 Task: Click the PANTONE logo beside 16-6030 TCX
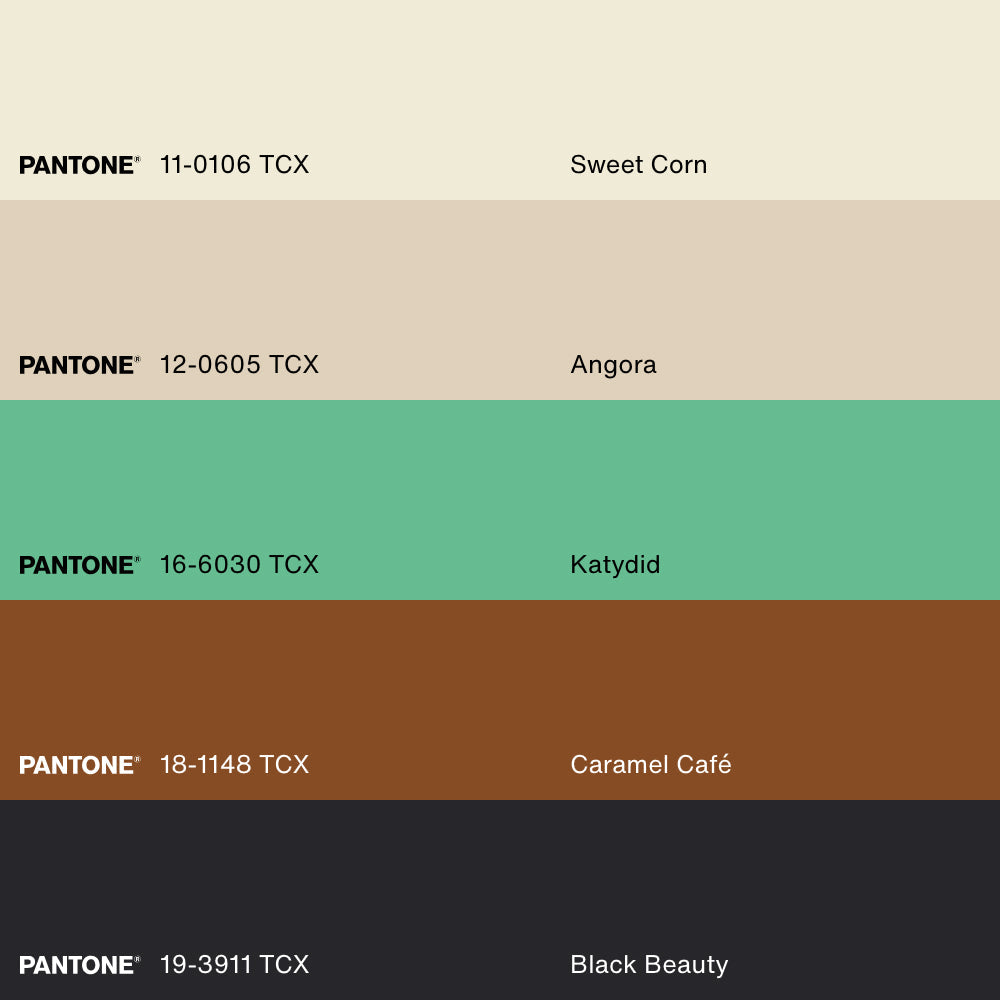click(79, 565)
